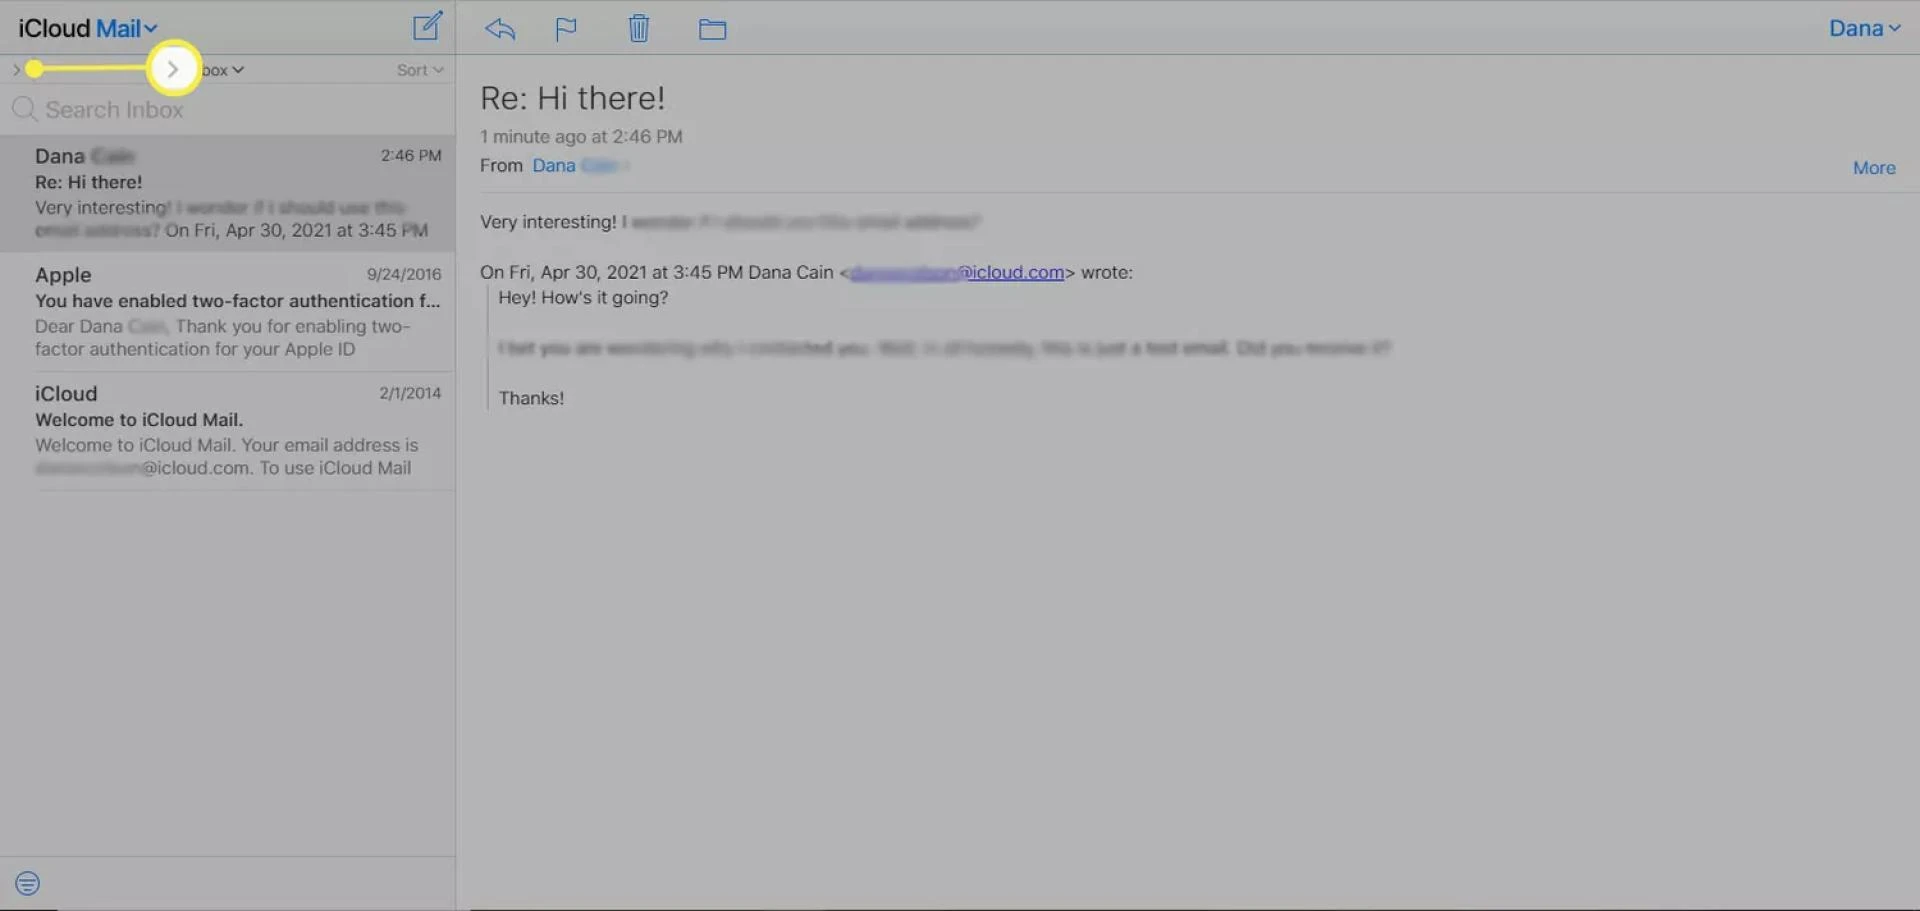This screenshot has width=1920, height=911.
Task: Expand the folder sidebar with the chevron
Action: coord(173,69)
